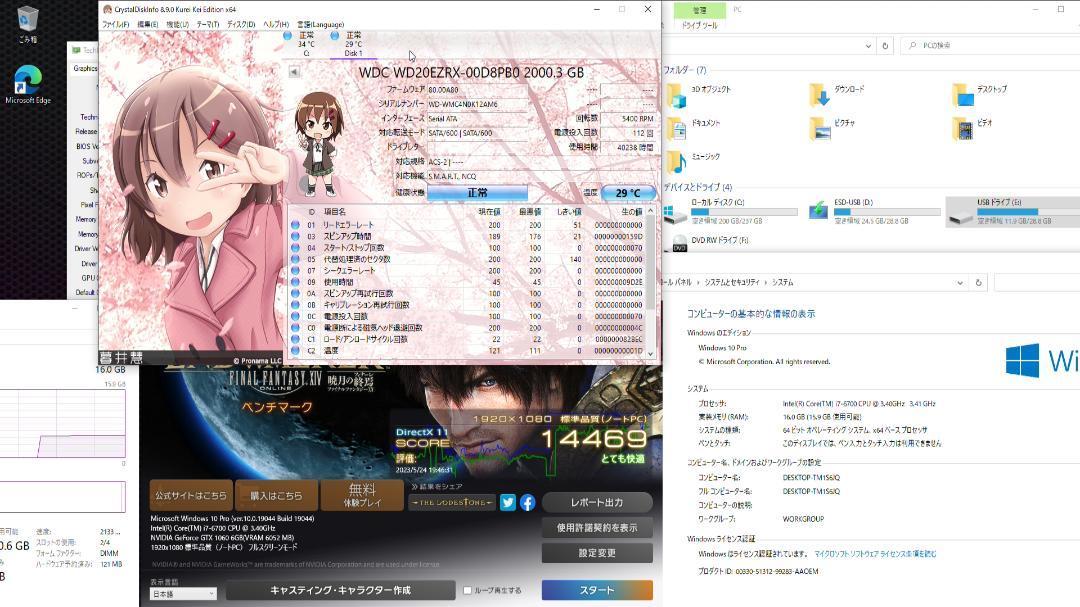1080x607 pixels.
Task: Click the Explorer refresh button
Action: coord(885,45)
